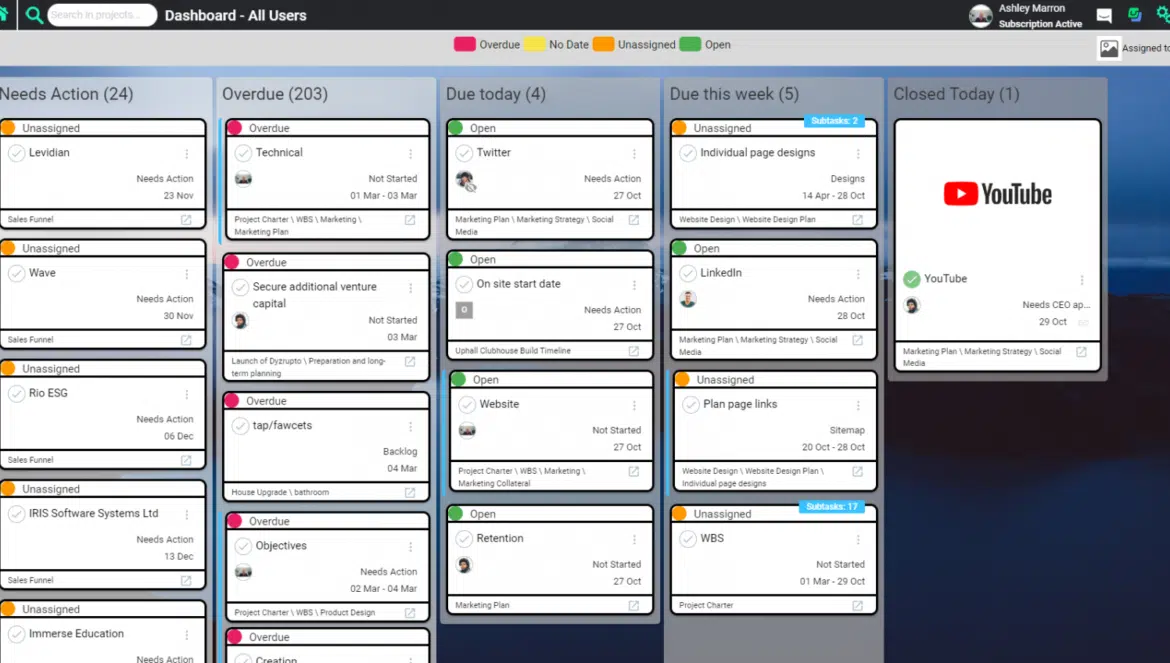Uncheck the completed YouTube task
The height and width of the screenshot is (663, 1170).
pos(911,279)
